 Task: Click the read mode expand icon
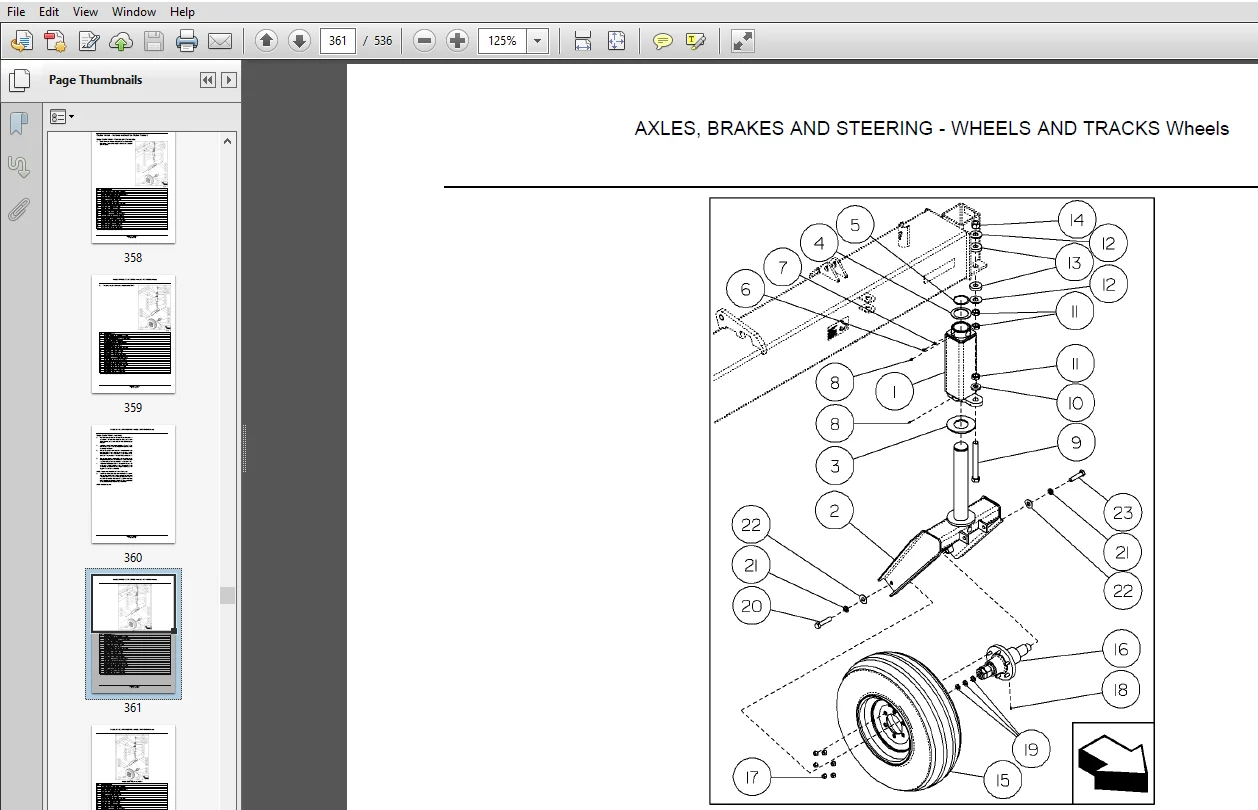tap(742, 41)
